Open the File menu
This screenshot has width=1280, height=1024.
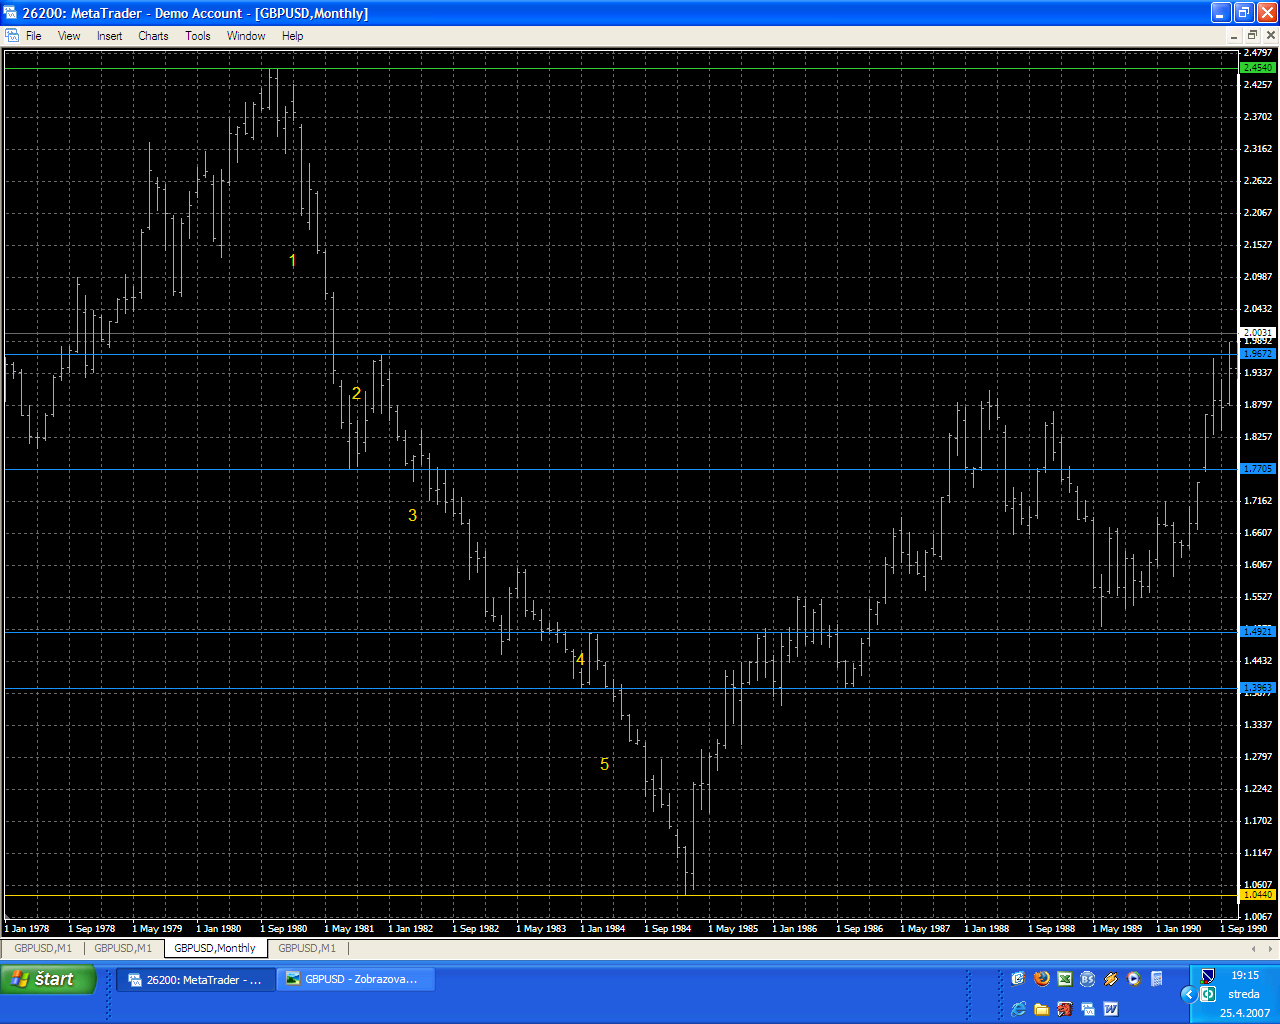point(33,36)
